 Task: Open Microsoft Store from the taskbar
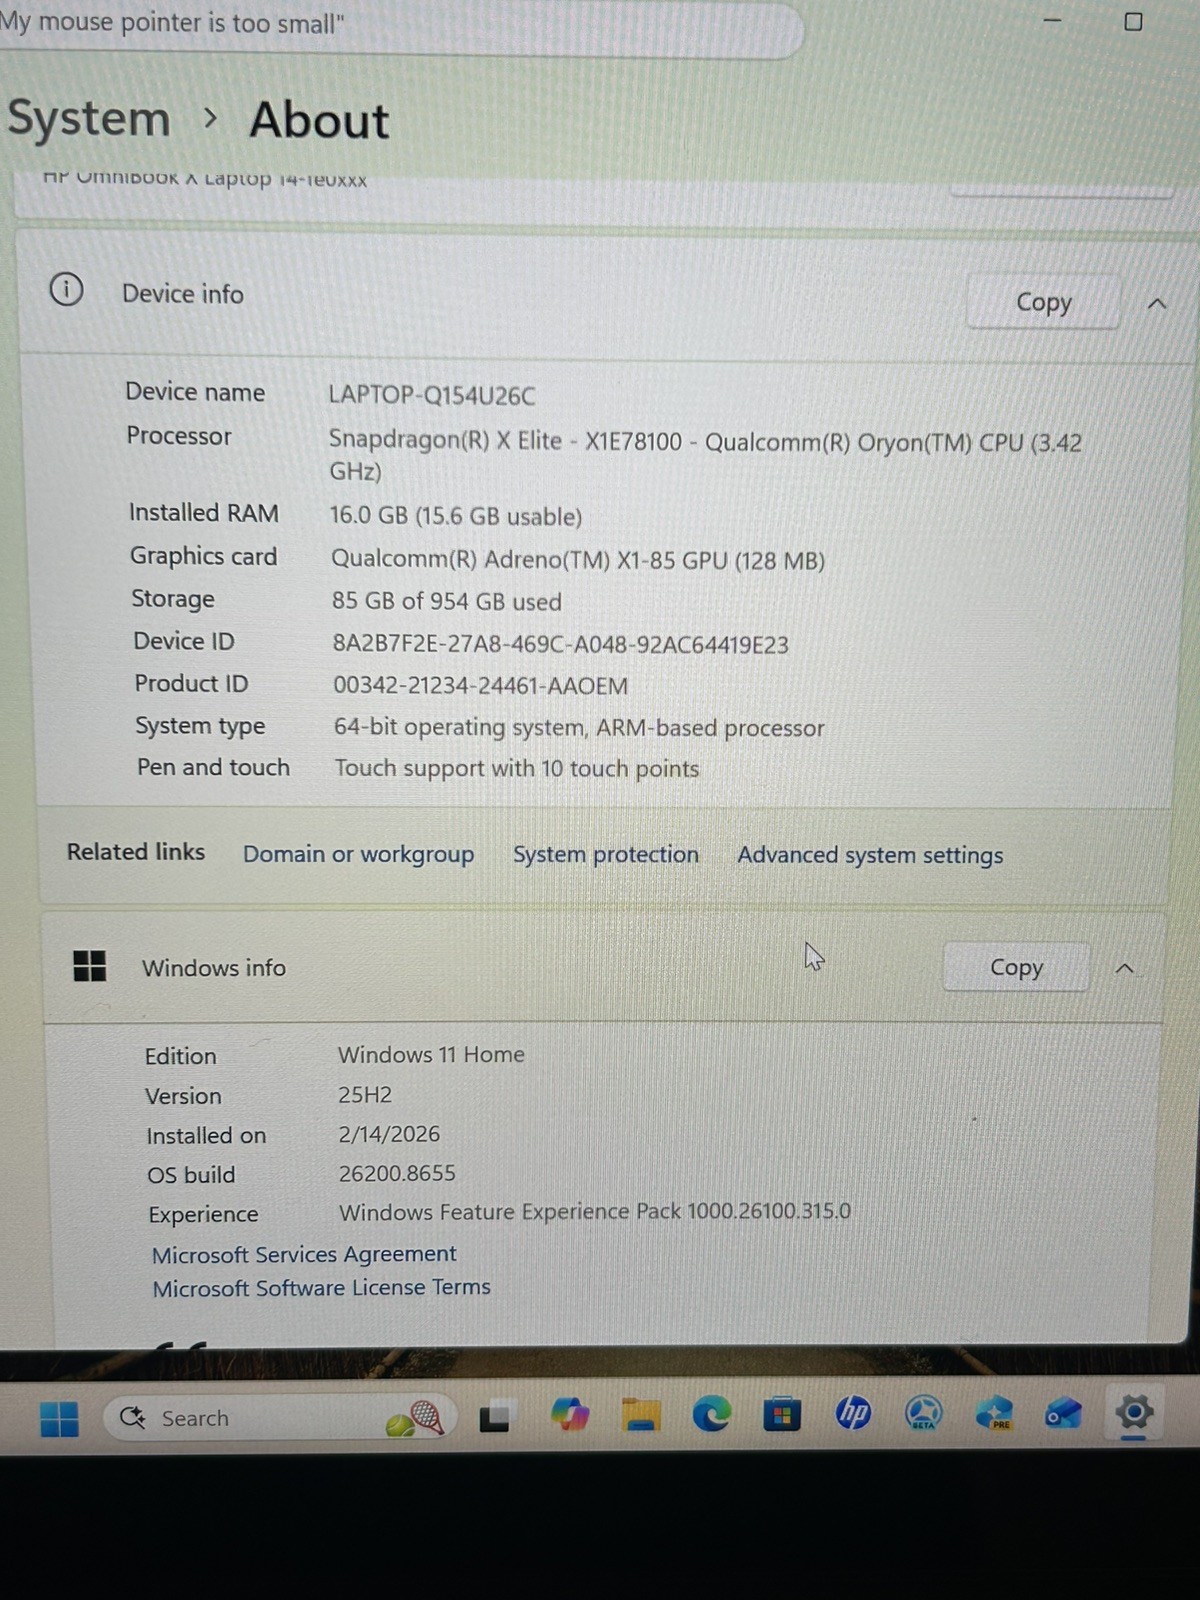pyautogui.click(x=782, y=1414)
